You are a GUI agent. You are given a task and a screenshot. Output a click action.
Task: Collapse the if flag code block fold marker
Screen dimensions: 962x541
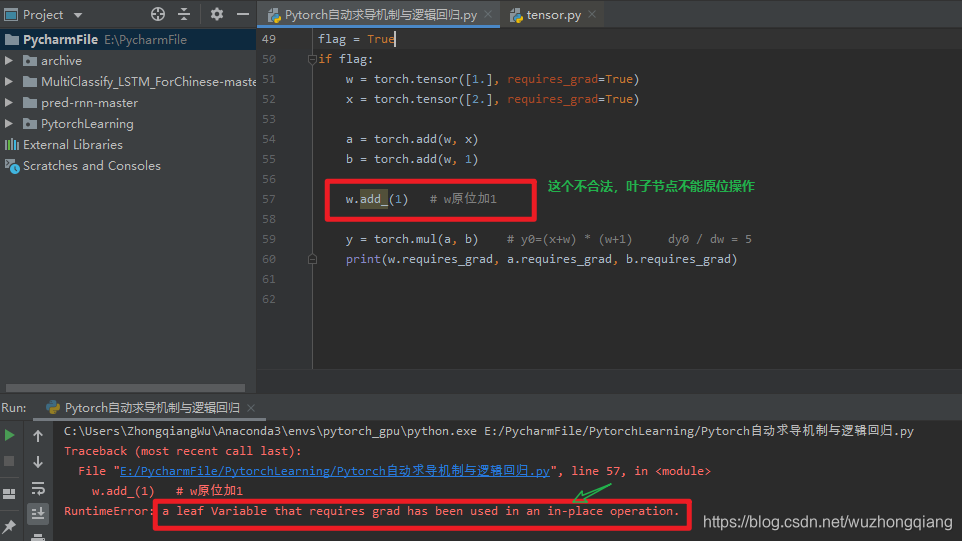tap(312, 59)
